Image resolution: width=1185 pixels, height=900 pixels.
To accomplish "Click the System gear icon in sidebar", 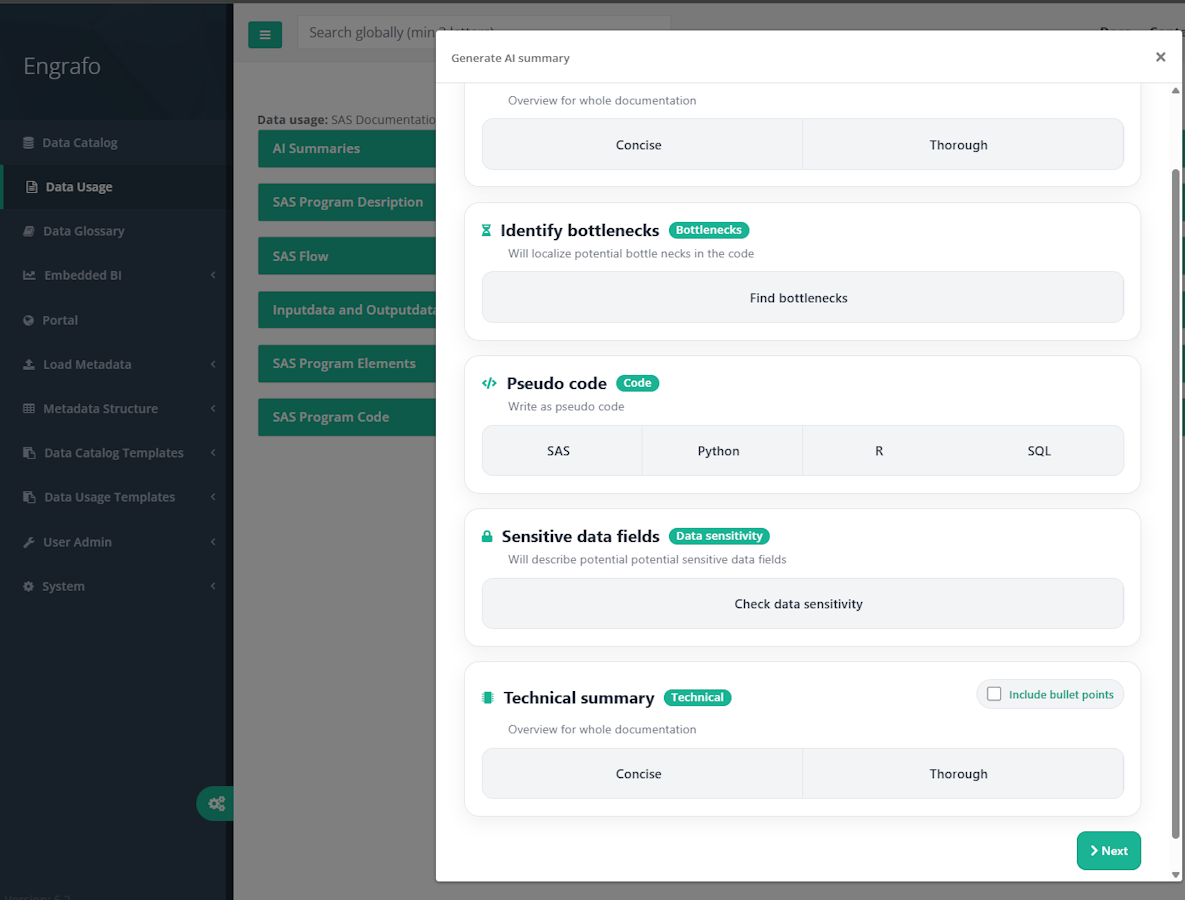I will point(28,586).
